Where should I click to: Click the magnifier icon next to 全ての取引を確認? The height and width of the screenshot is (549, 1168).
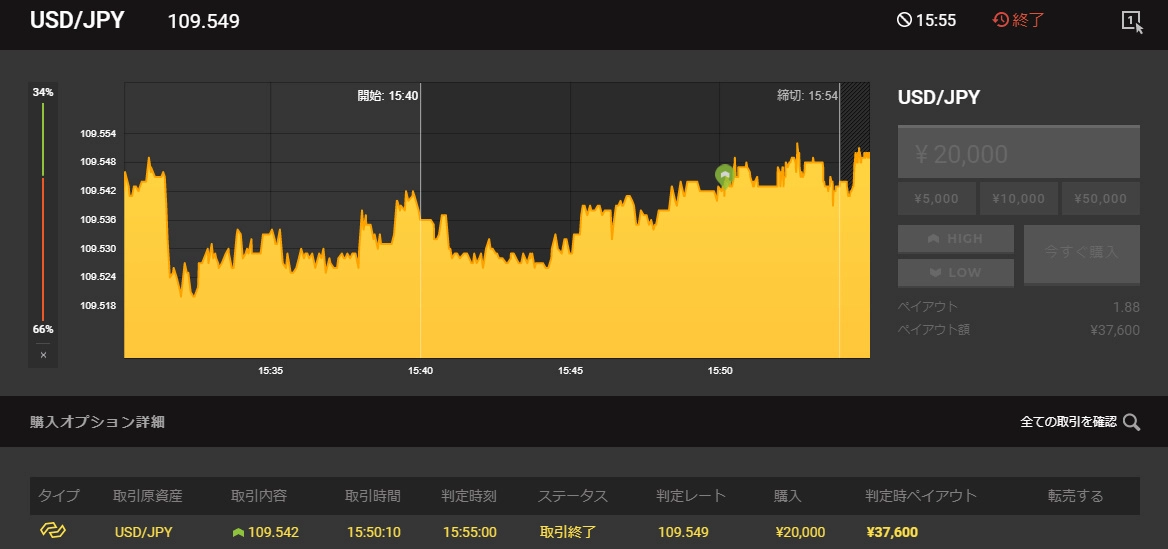[1131, 422]
